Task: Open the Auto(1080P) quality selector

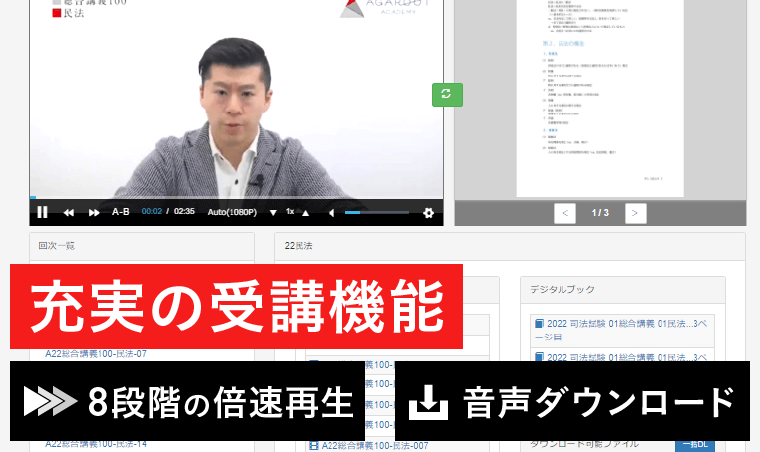Action: click(x=232, y=212)
